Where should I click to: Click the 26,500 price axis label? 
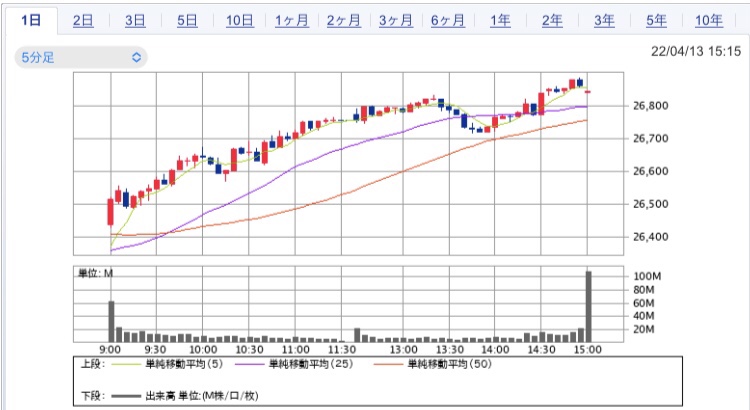pos(651,204)
